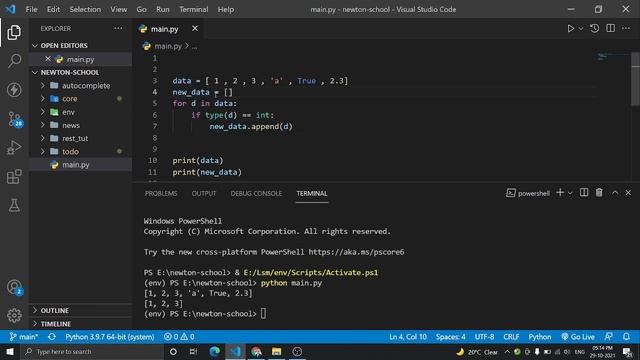640x360 pixels.
Task: Open the Edit menu
Action: coord(53,9)
